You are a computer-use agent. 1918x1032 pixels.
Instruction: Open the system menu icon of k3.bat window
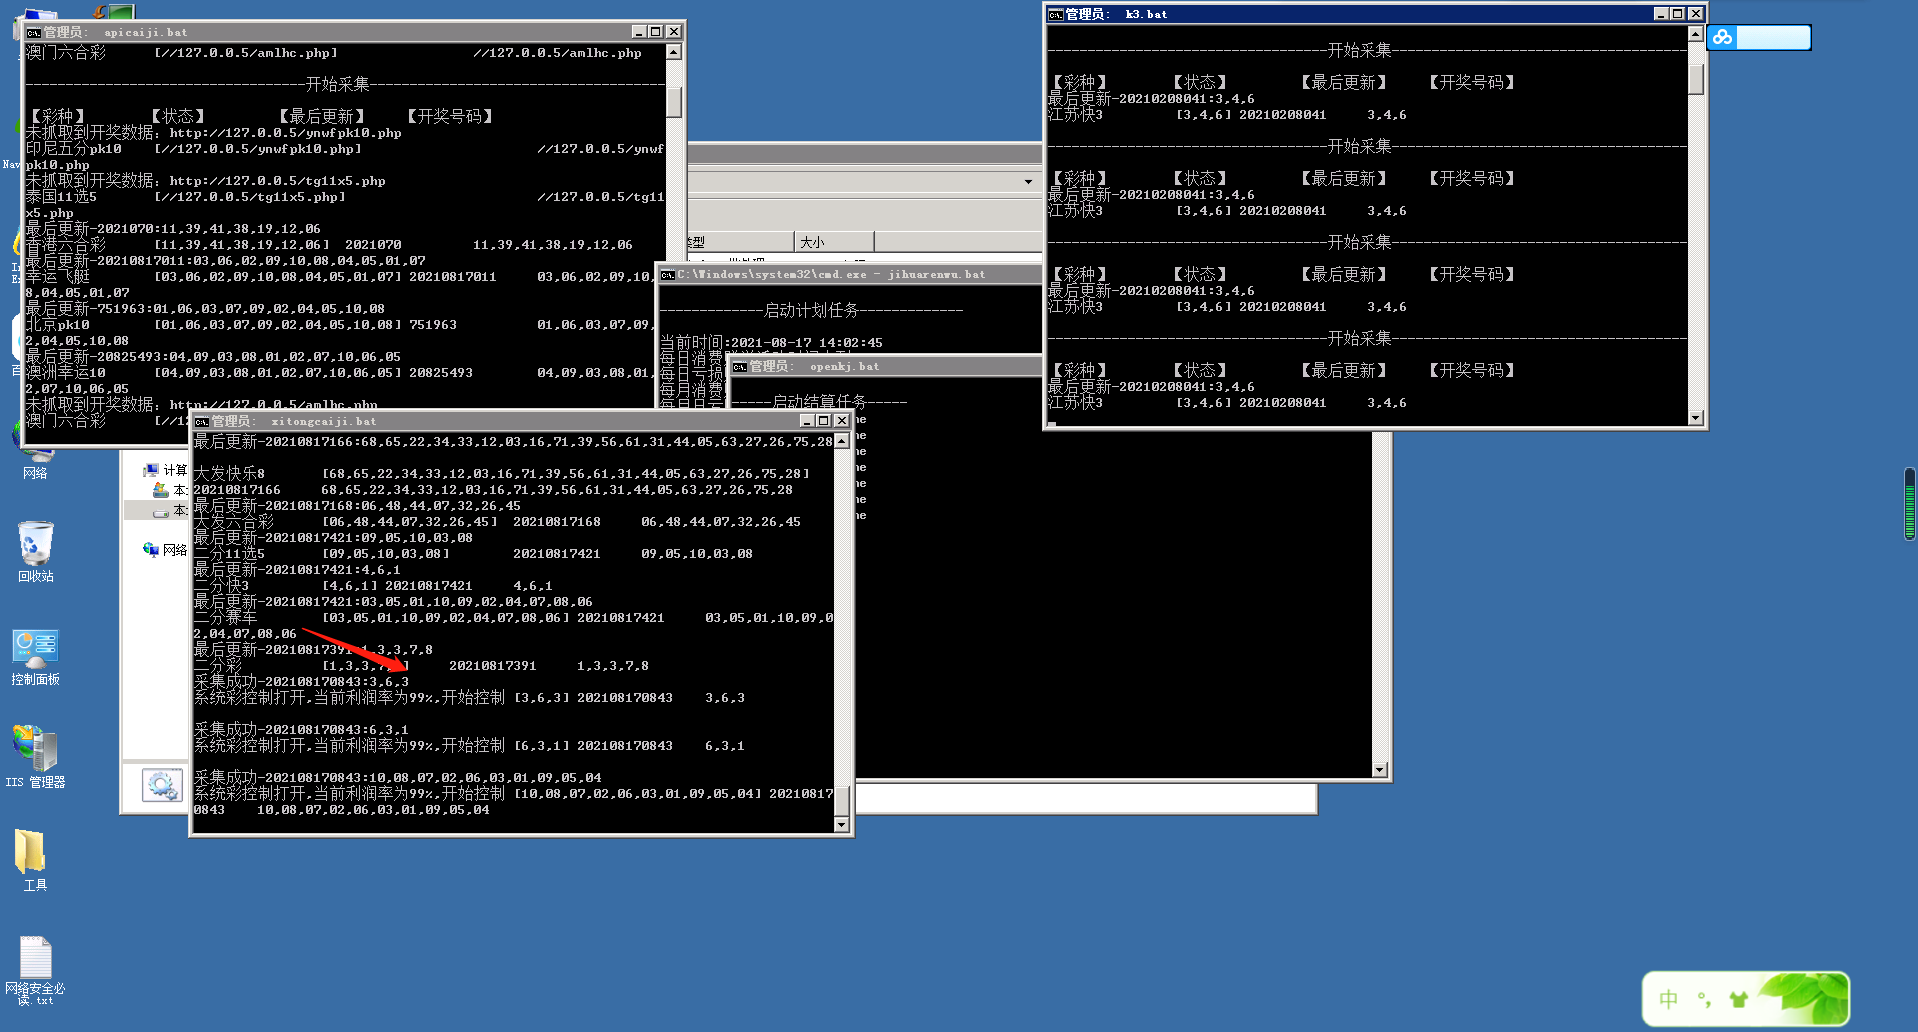pyautogui.click(x=1055, y=14)
